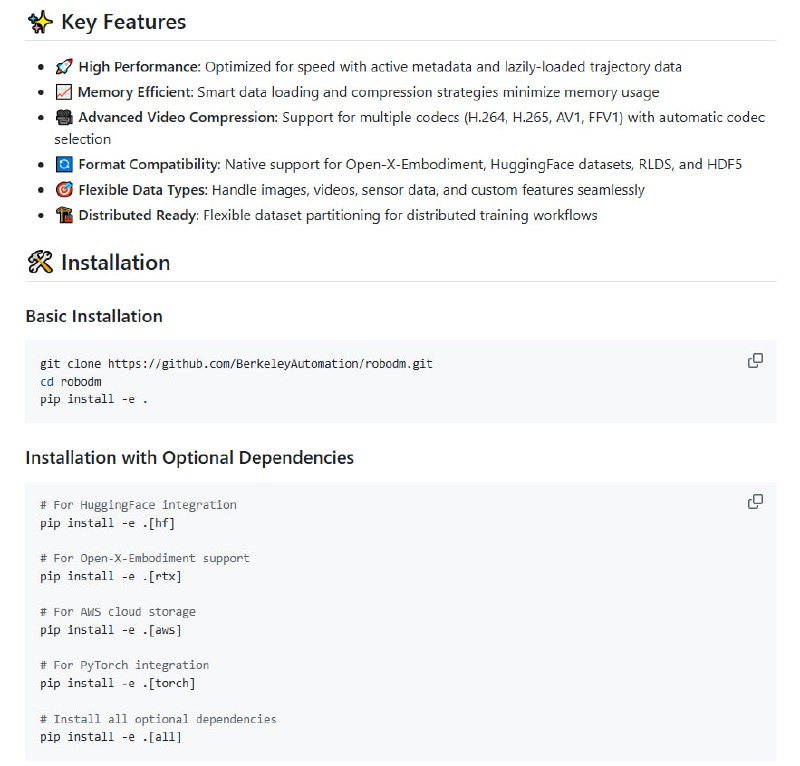Click the Basic Installation subheading
Image resolution: width=800 pixels, height=766 pixels.
[x=94, y=316]
